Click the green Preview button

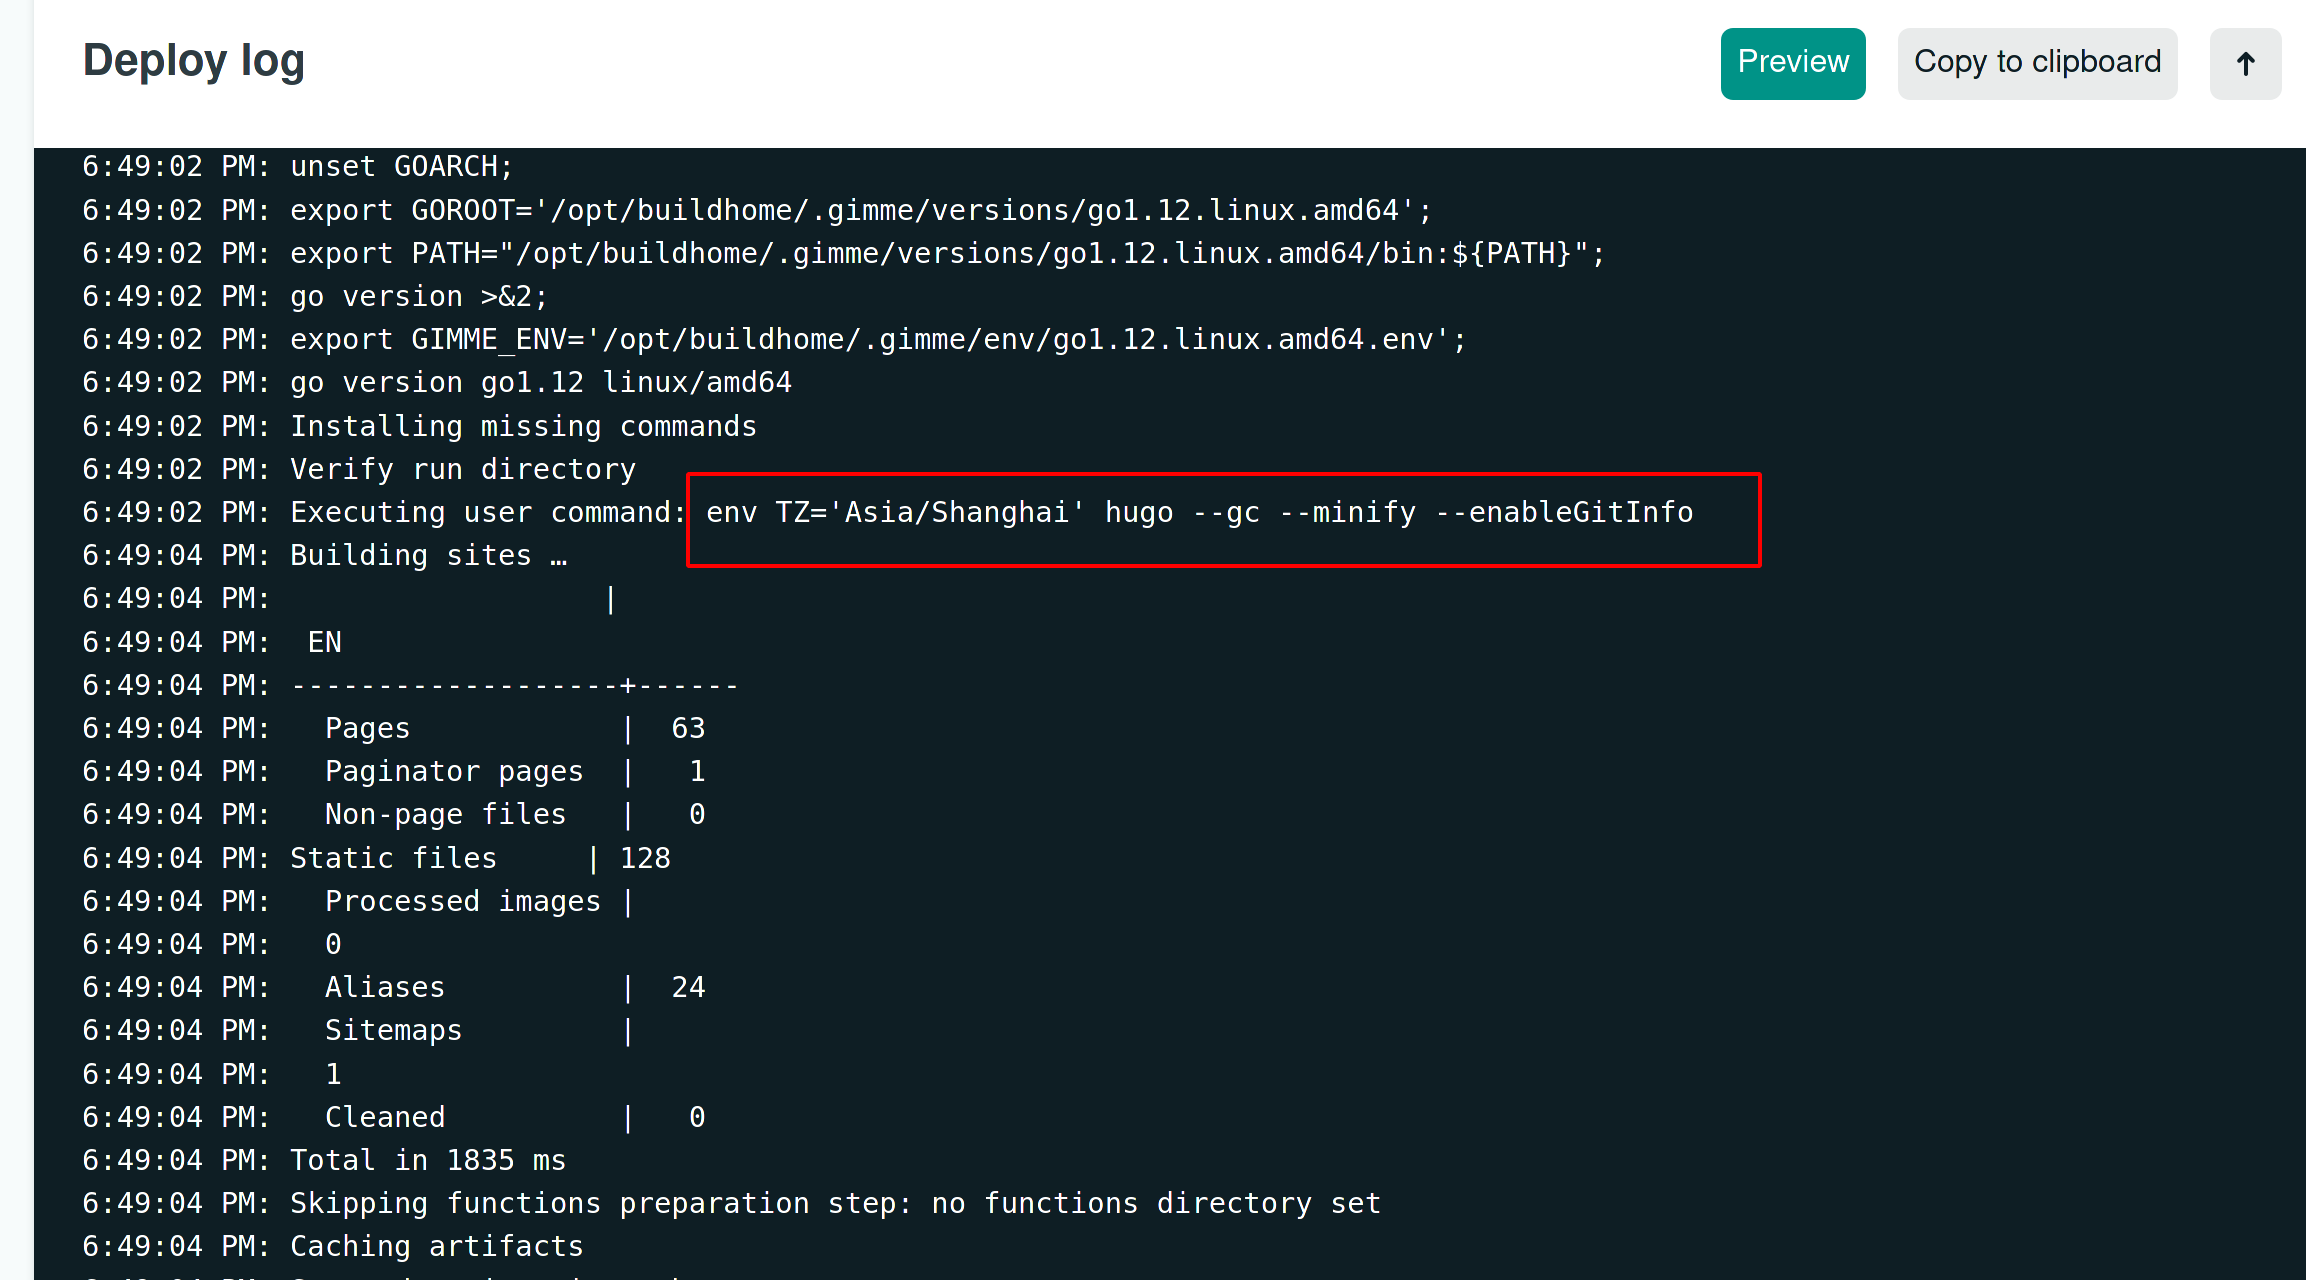point(1793,63)
